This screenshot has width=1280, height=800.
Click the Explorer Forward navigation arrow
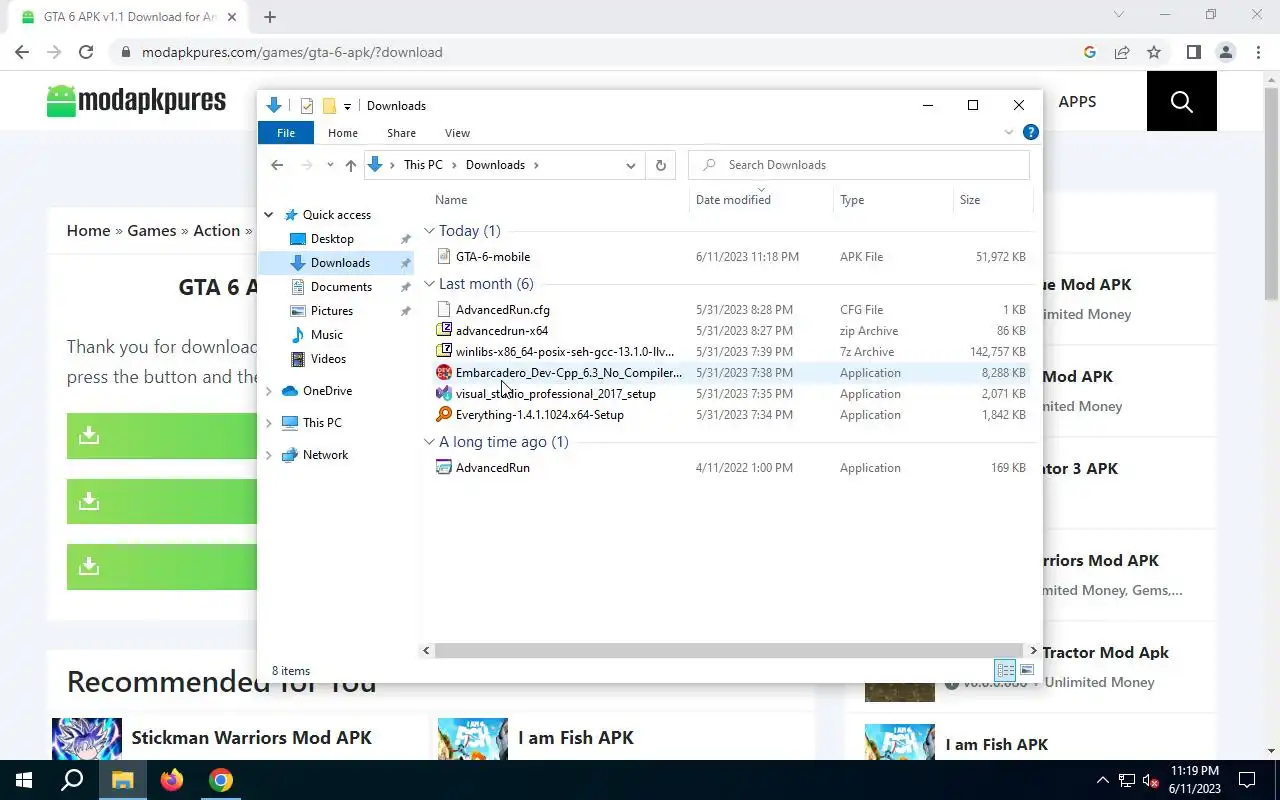point(307,165)
